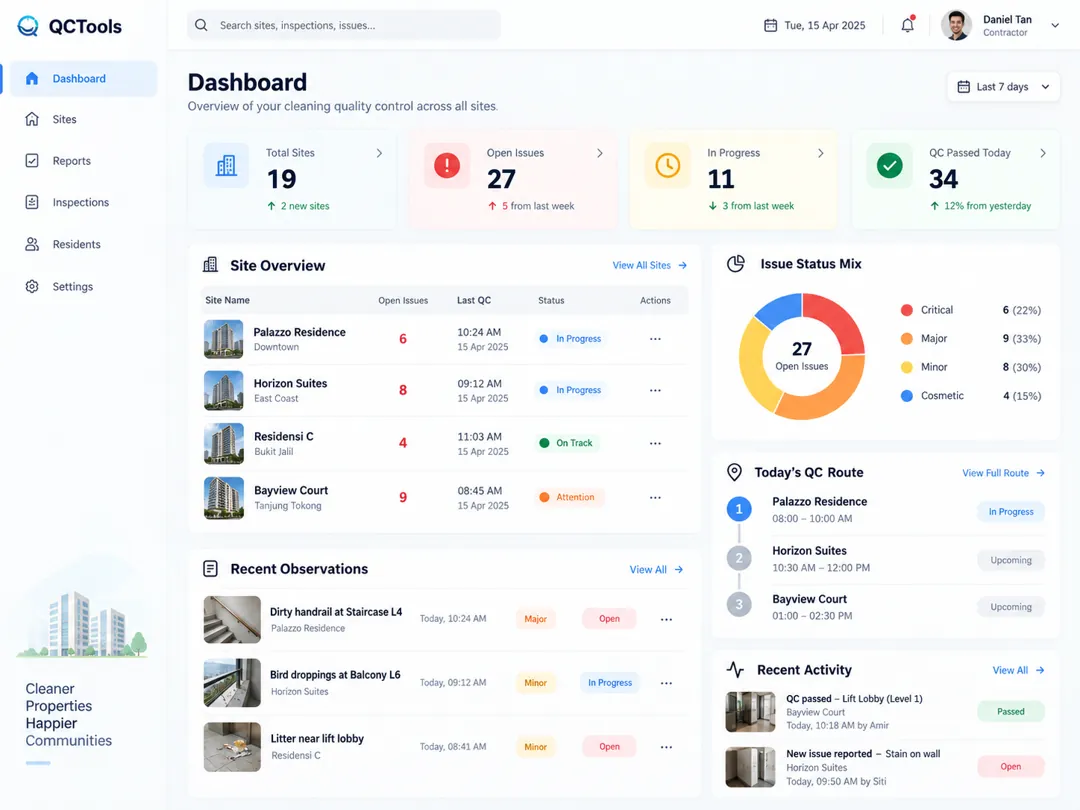The image size is (1080, 810).
Task: Expand the Total Sites card chevron
Action: [379, 153]
